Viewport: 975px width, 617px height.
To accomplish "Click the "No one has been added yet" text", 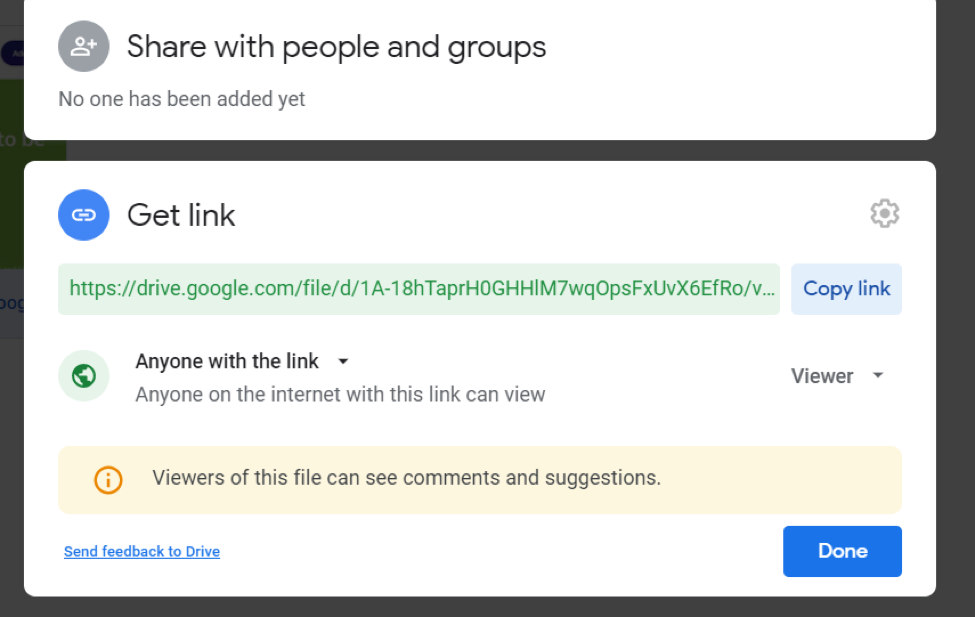I will point(182,99).
